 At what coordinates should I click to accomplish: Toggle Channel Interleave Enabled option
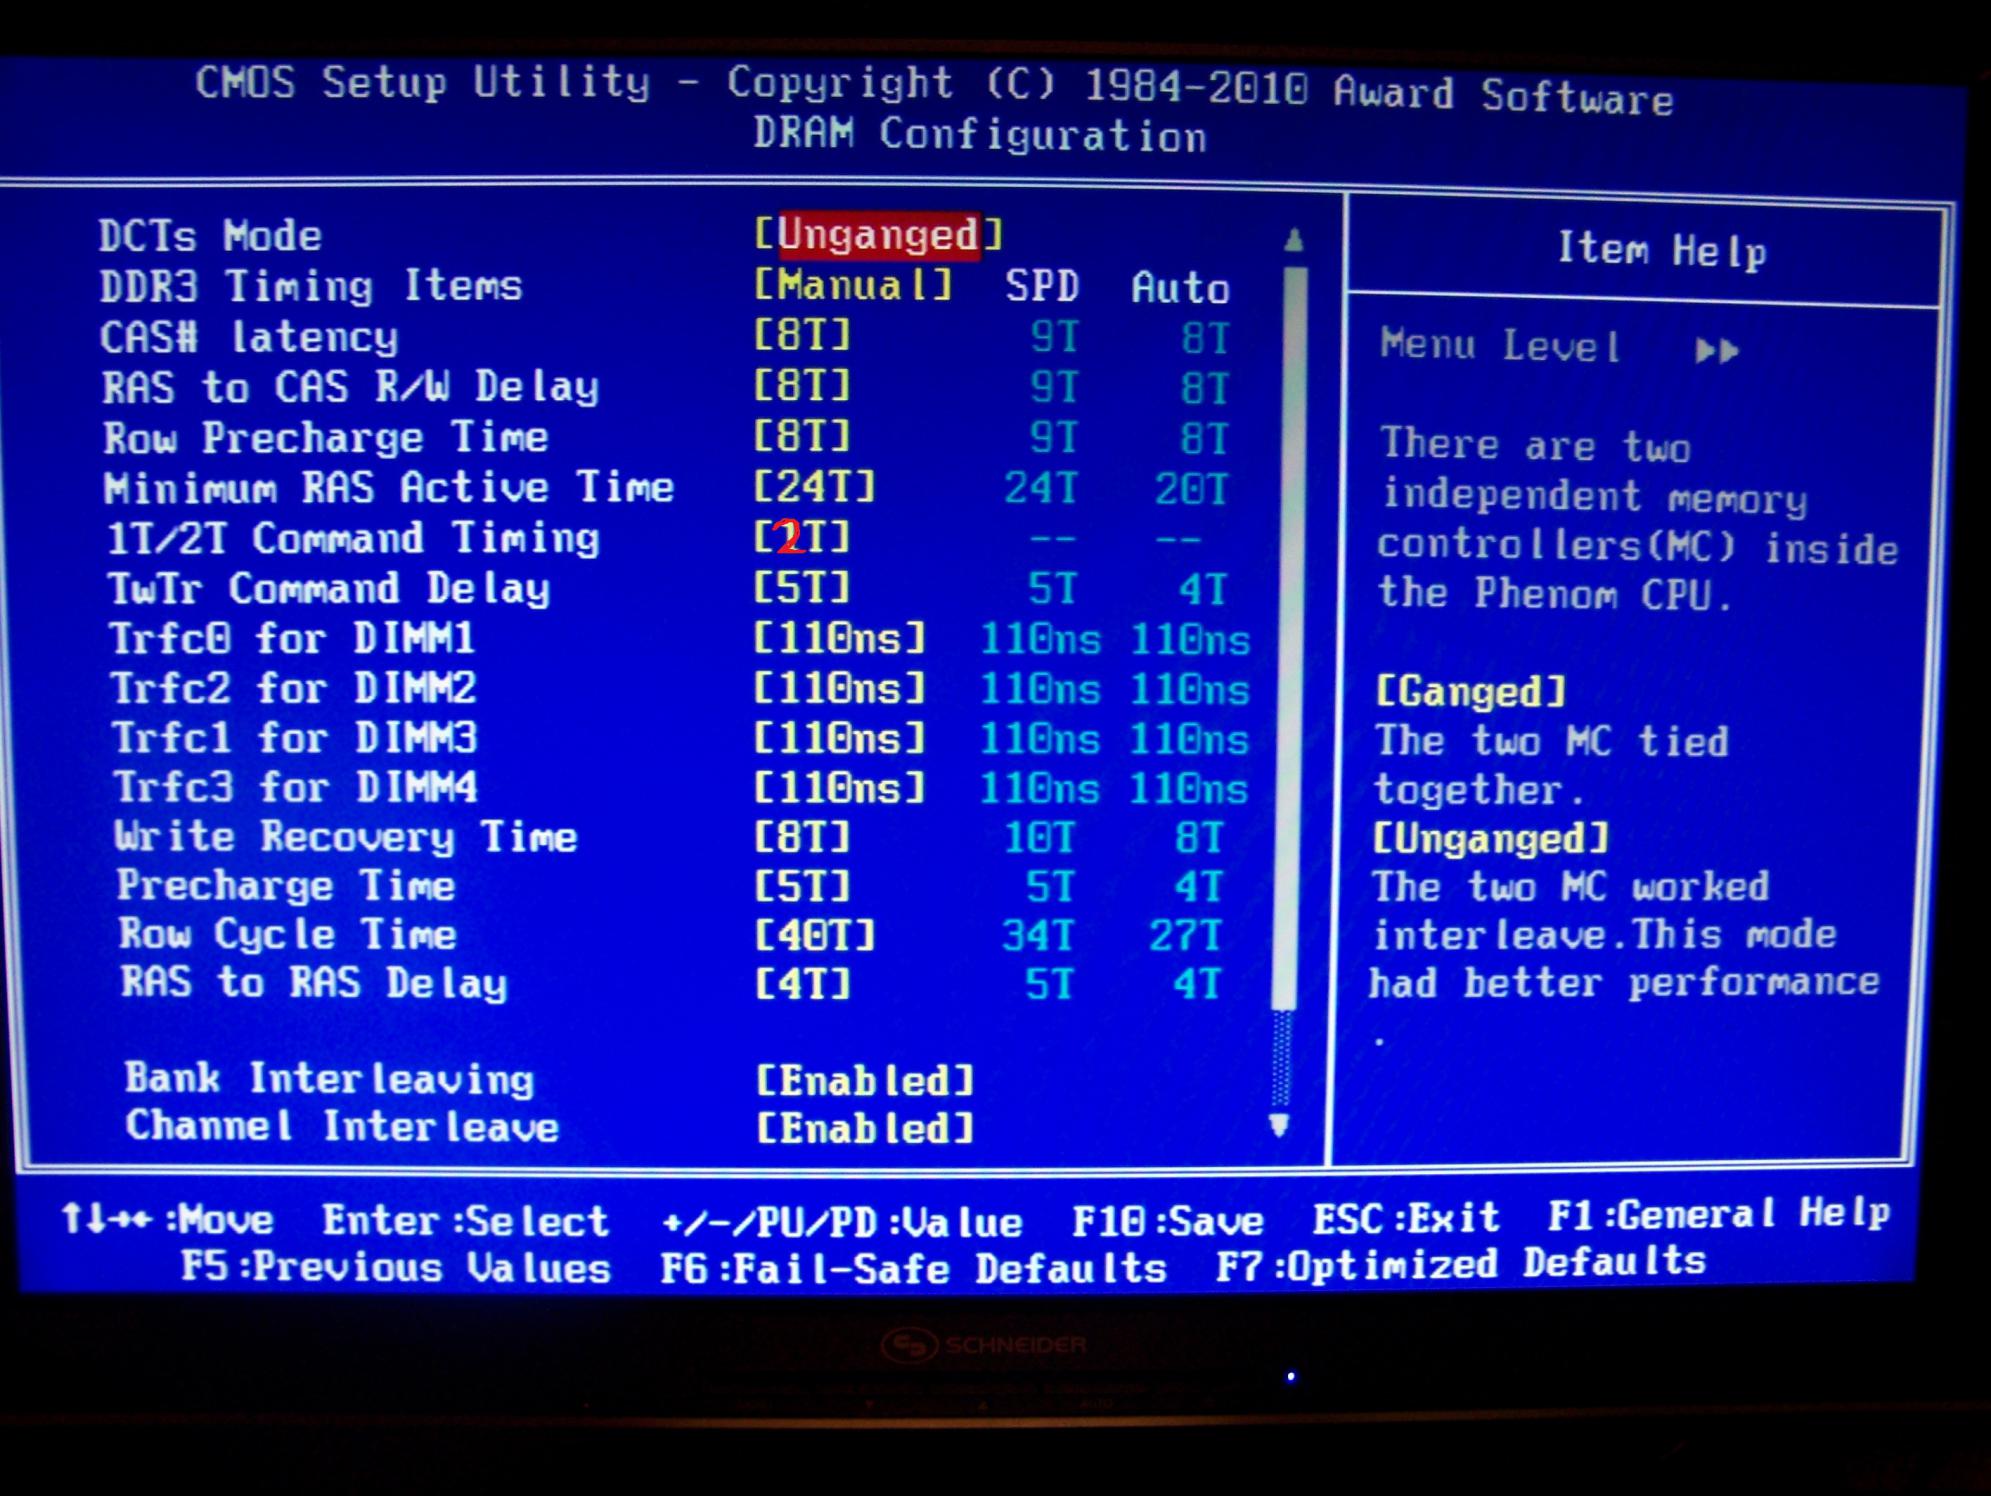(865, 1129)
